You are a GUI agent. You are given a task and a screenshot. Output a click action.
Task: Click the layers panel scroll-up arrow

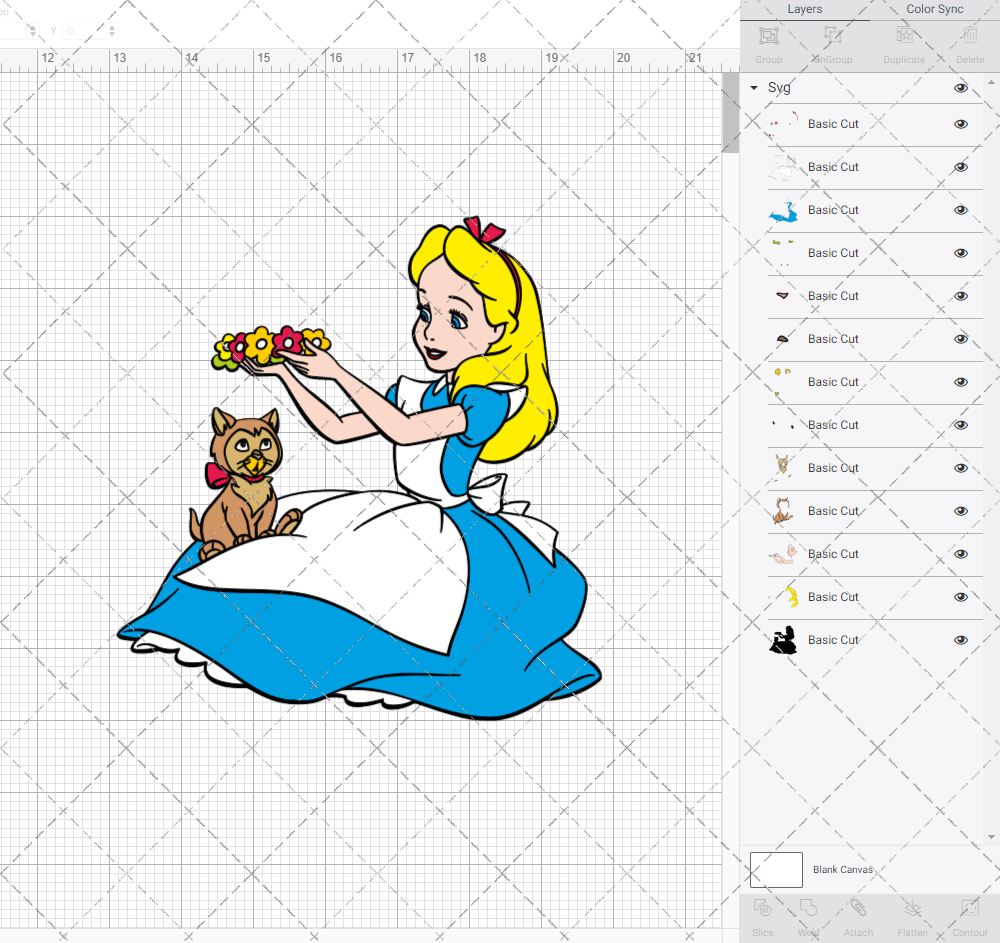pyautogui.click(x=990, y=83)
